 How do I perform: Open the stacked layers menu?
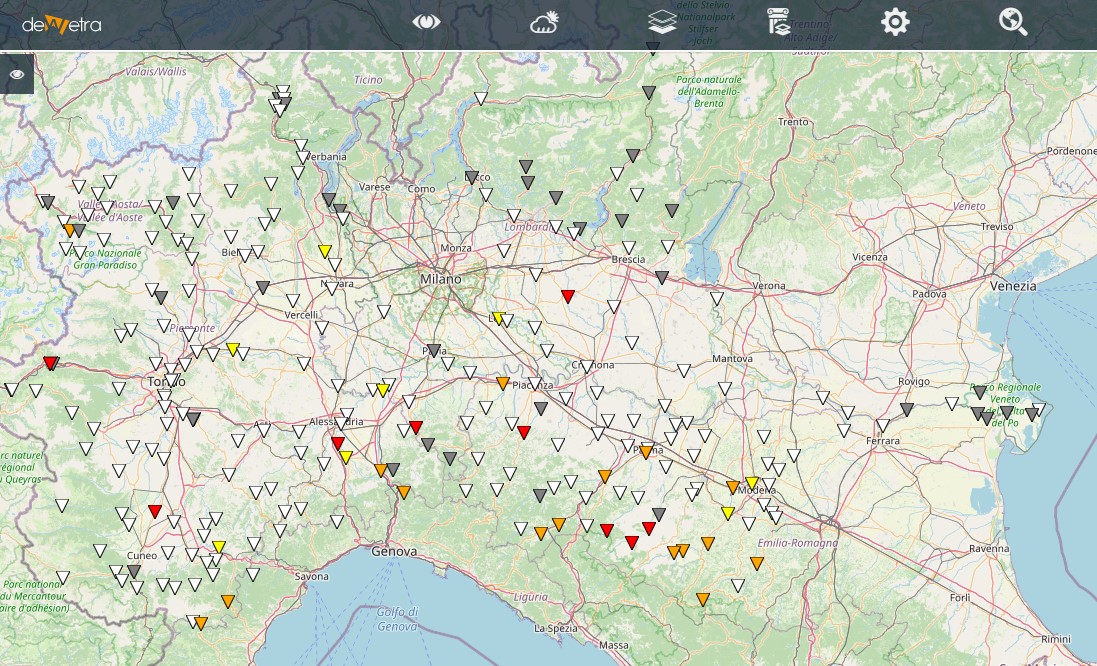tap(661, 23)
